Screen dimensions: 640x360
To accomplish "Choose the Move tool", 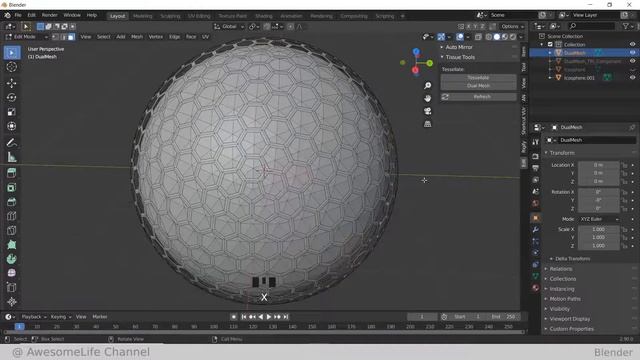I will (12, 83).
